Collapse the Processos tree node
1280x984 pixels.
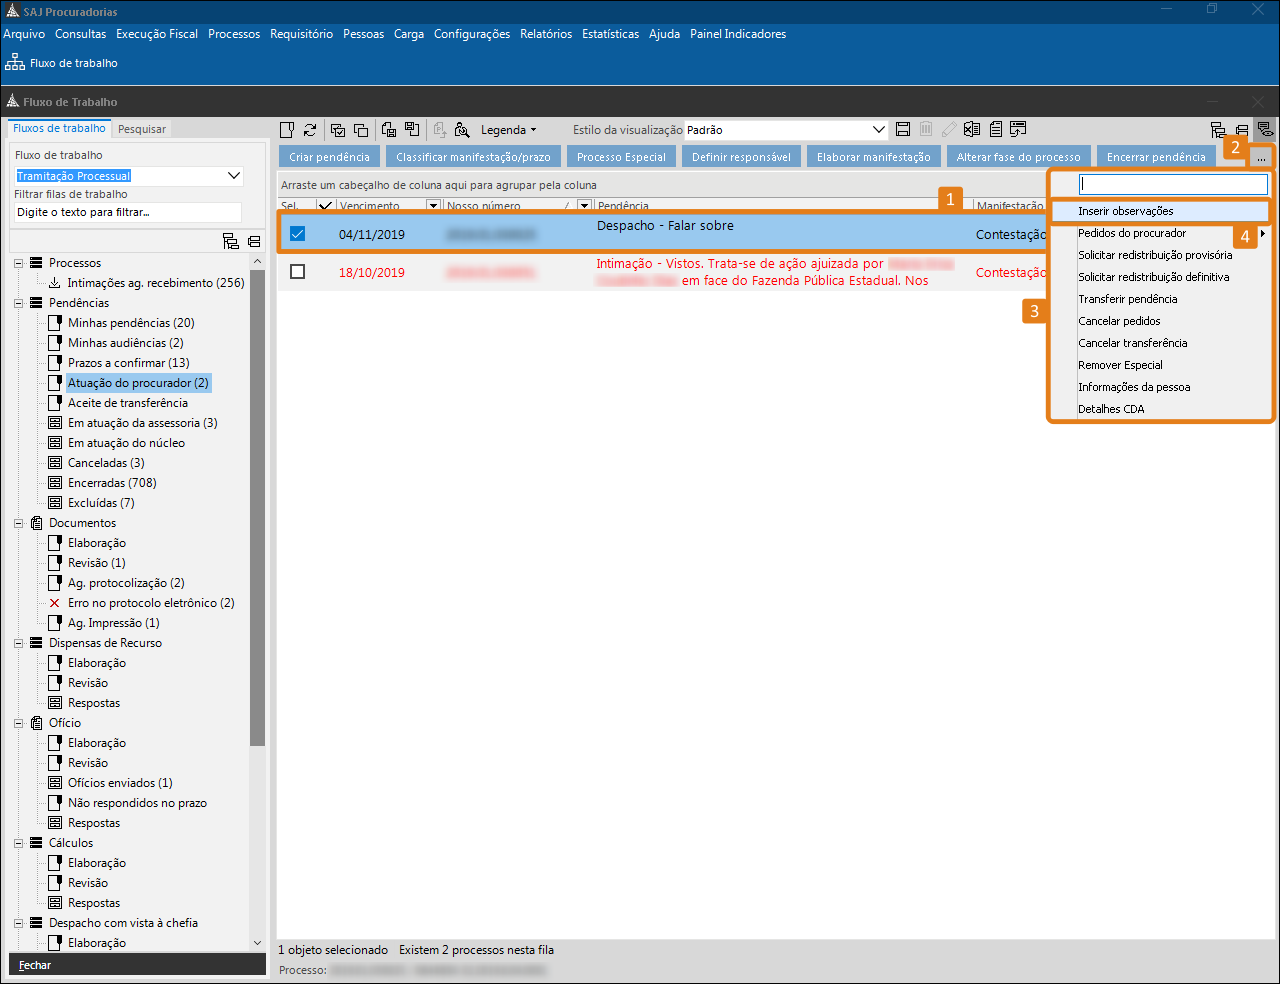point(19,263)
